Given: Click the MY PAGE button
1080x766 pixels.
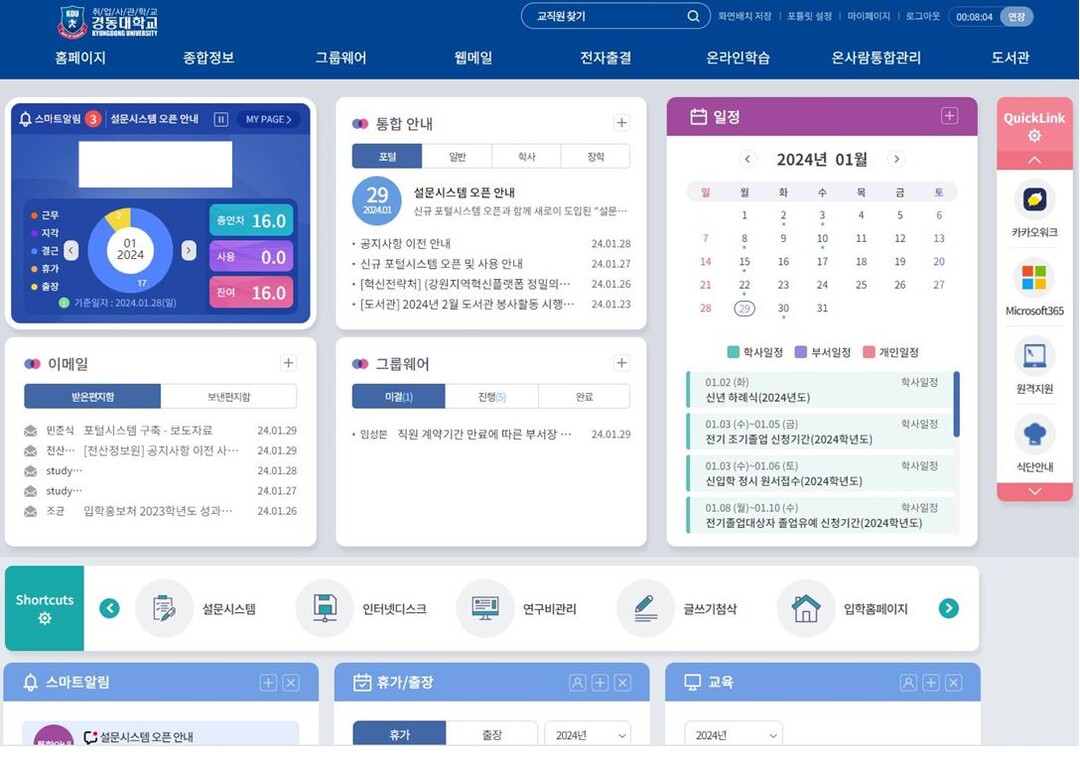Looking at the screenshot, I should (x=268, y=119).
